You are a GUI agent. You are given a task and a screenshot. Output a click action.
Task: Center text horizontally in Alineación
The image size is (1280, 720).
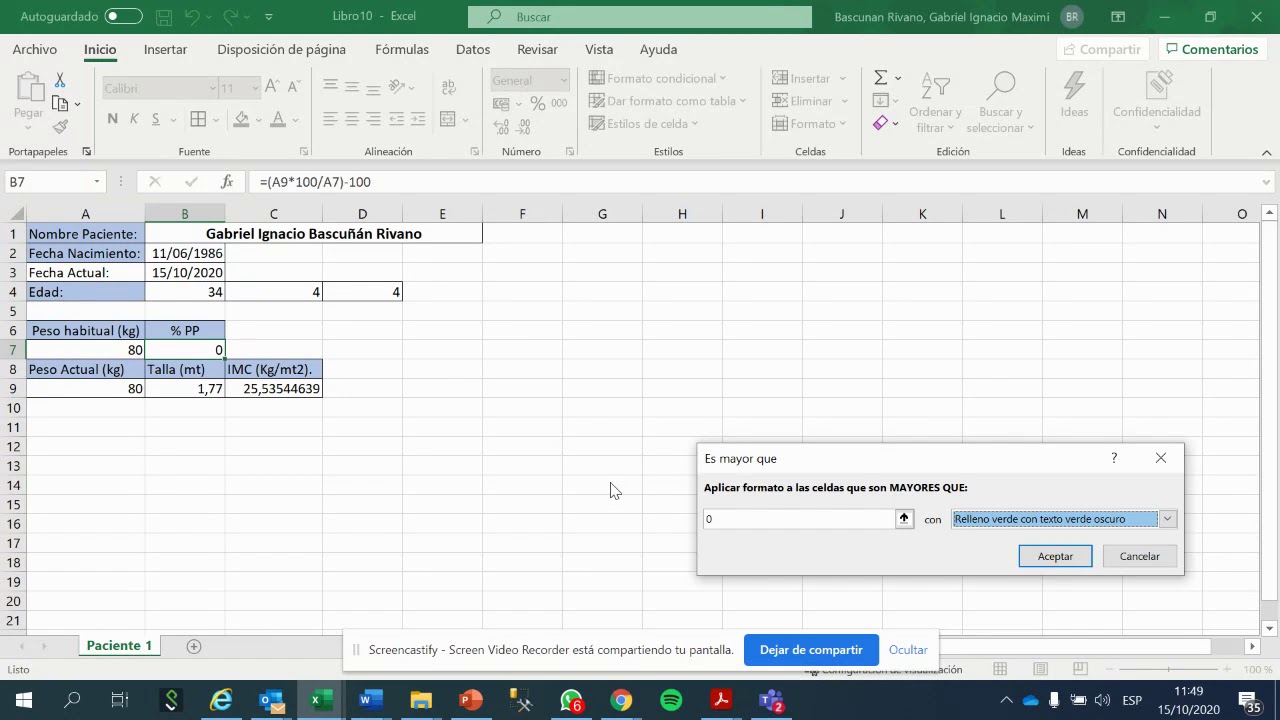pos(352,119)
